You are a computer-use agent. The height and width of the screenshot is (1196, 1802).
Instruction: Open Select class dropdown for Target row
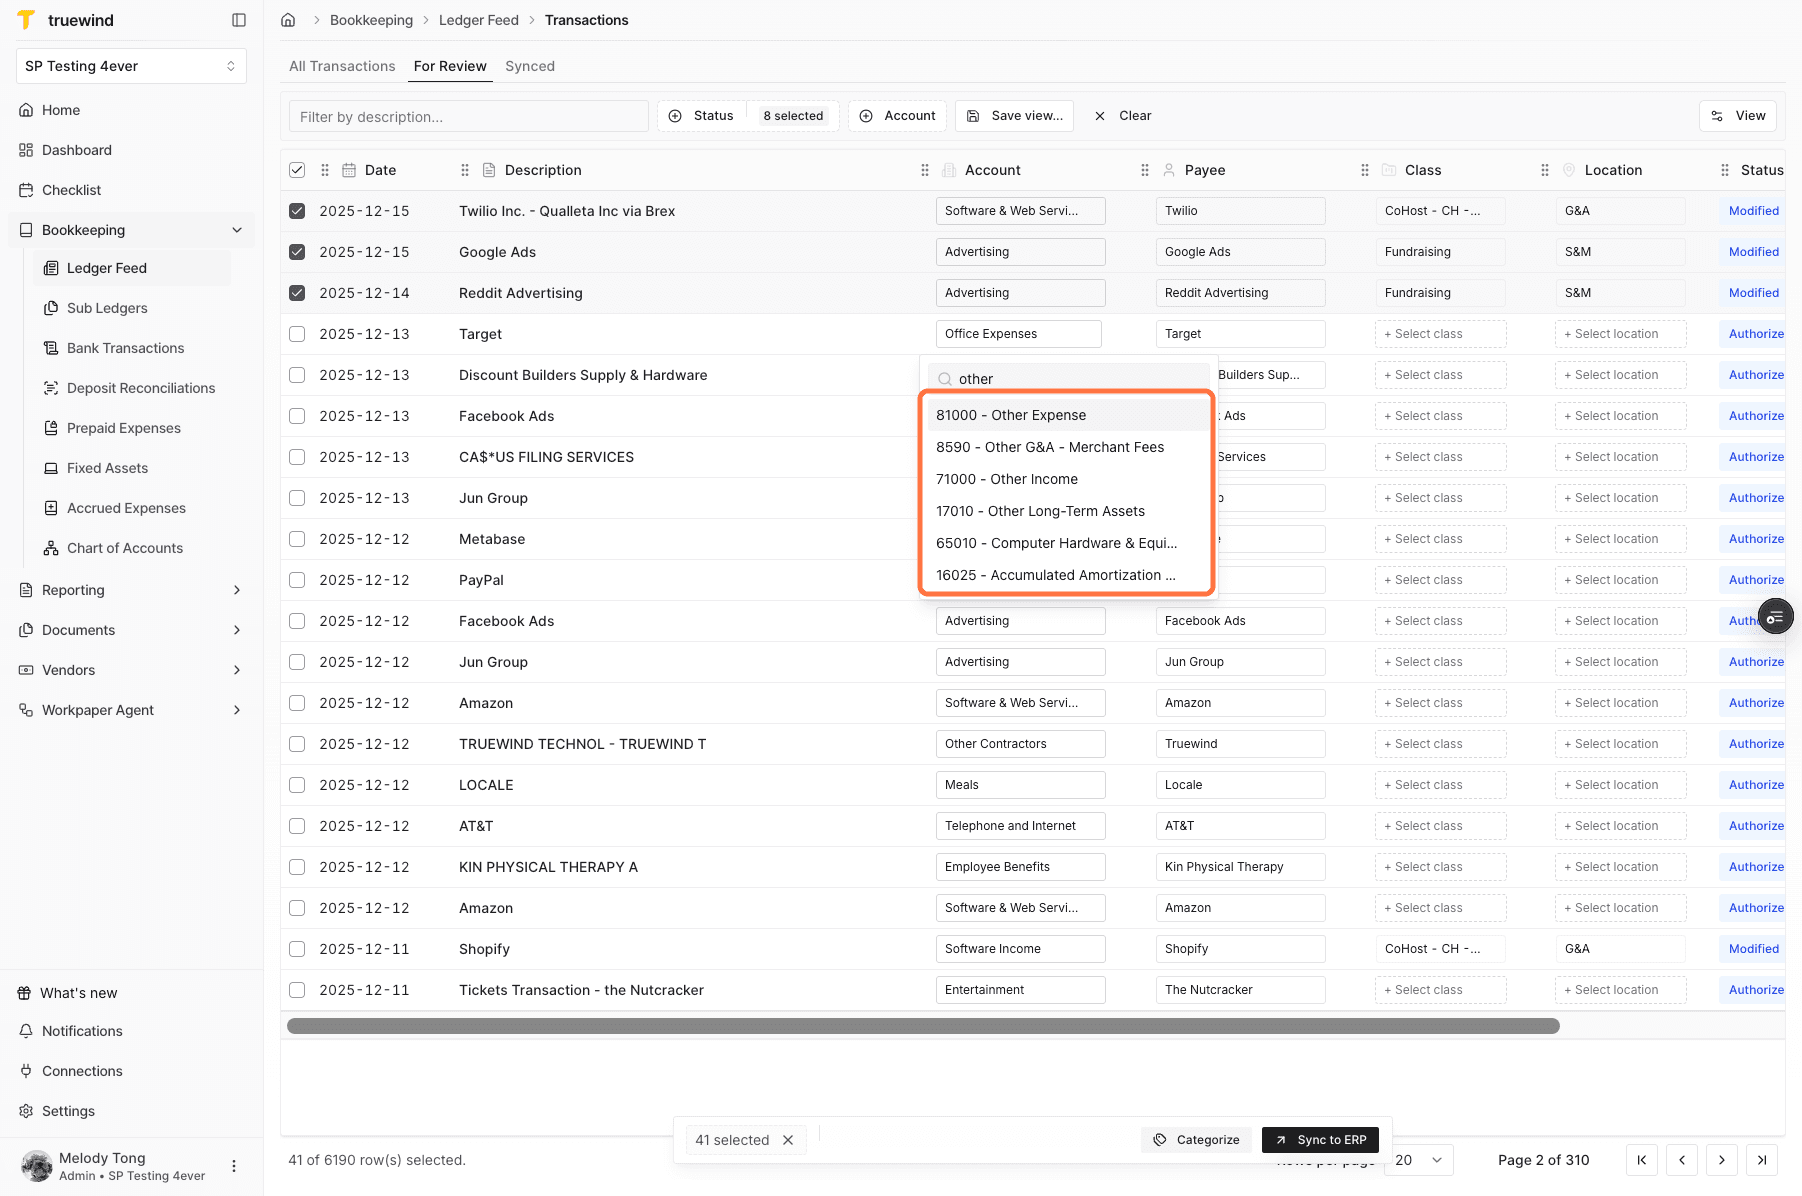click(1441, 334)
